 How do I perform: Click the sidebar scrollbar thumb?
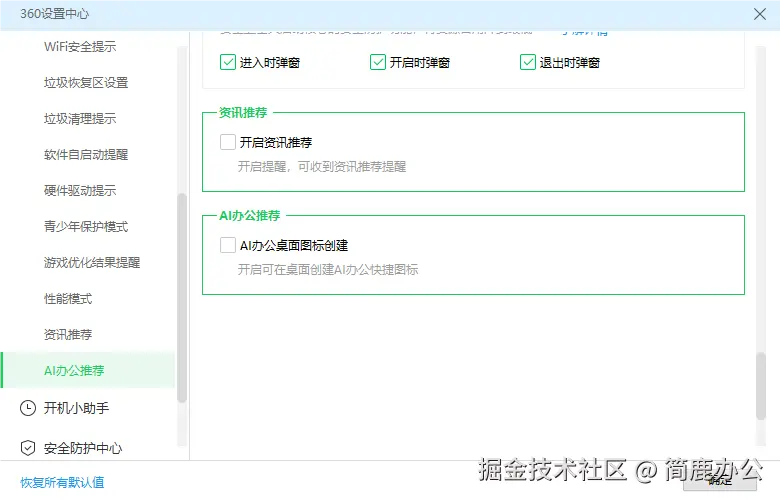182,298
